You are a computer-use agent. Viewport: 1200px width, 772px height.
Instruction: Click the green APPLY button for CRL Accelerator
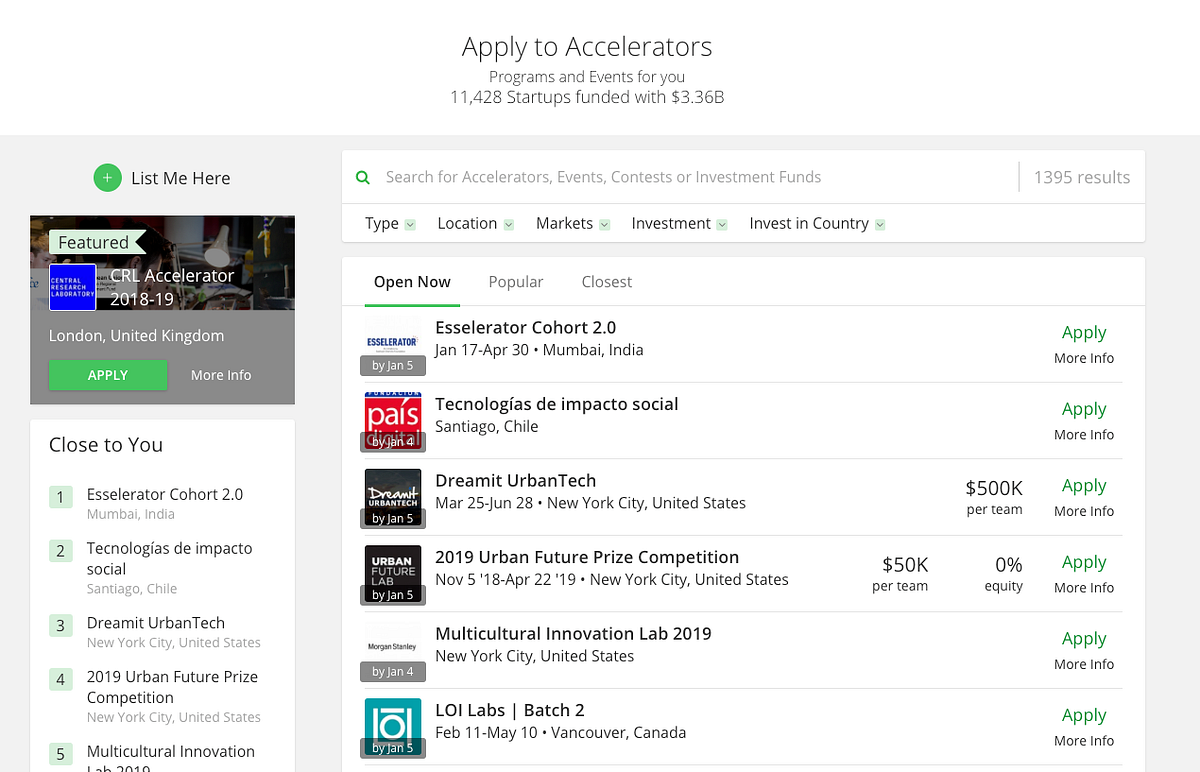tap(108, 375)
